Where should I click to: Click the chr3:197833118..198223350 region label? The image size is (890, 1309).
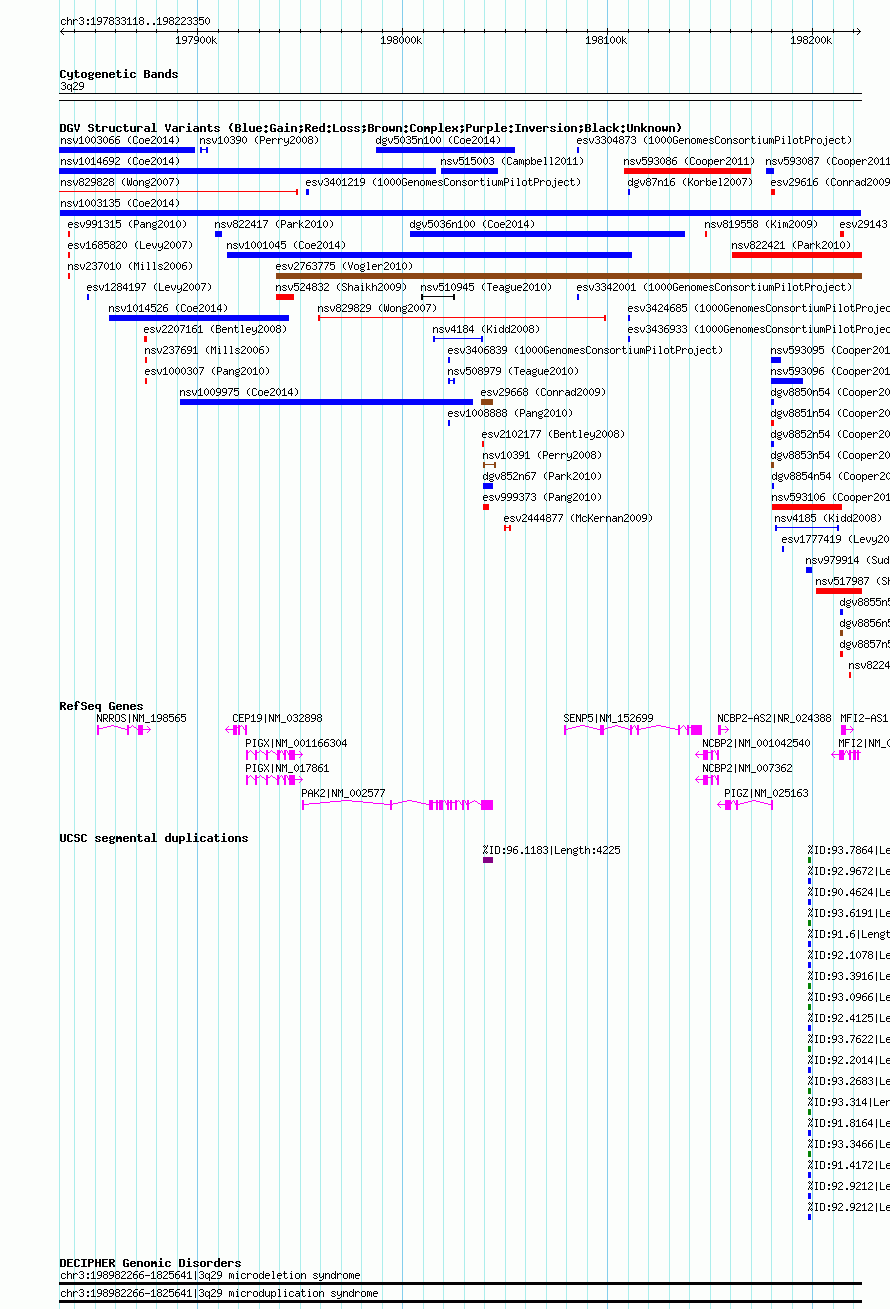(x=135, y=20)
